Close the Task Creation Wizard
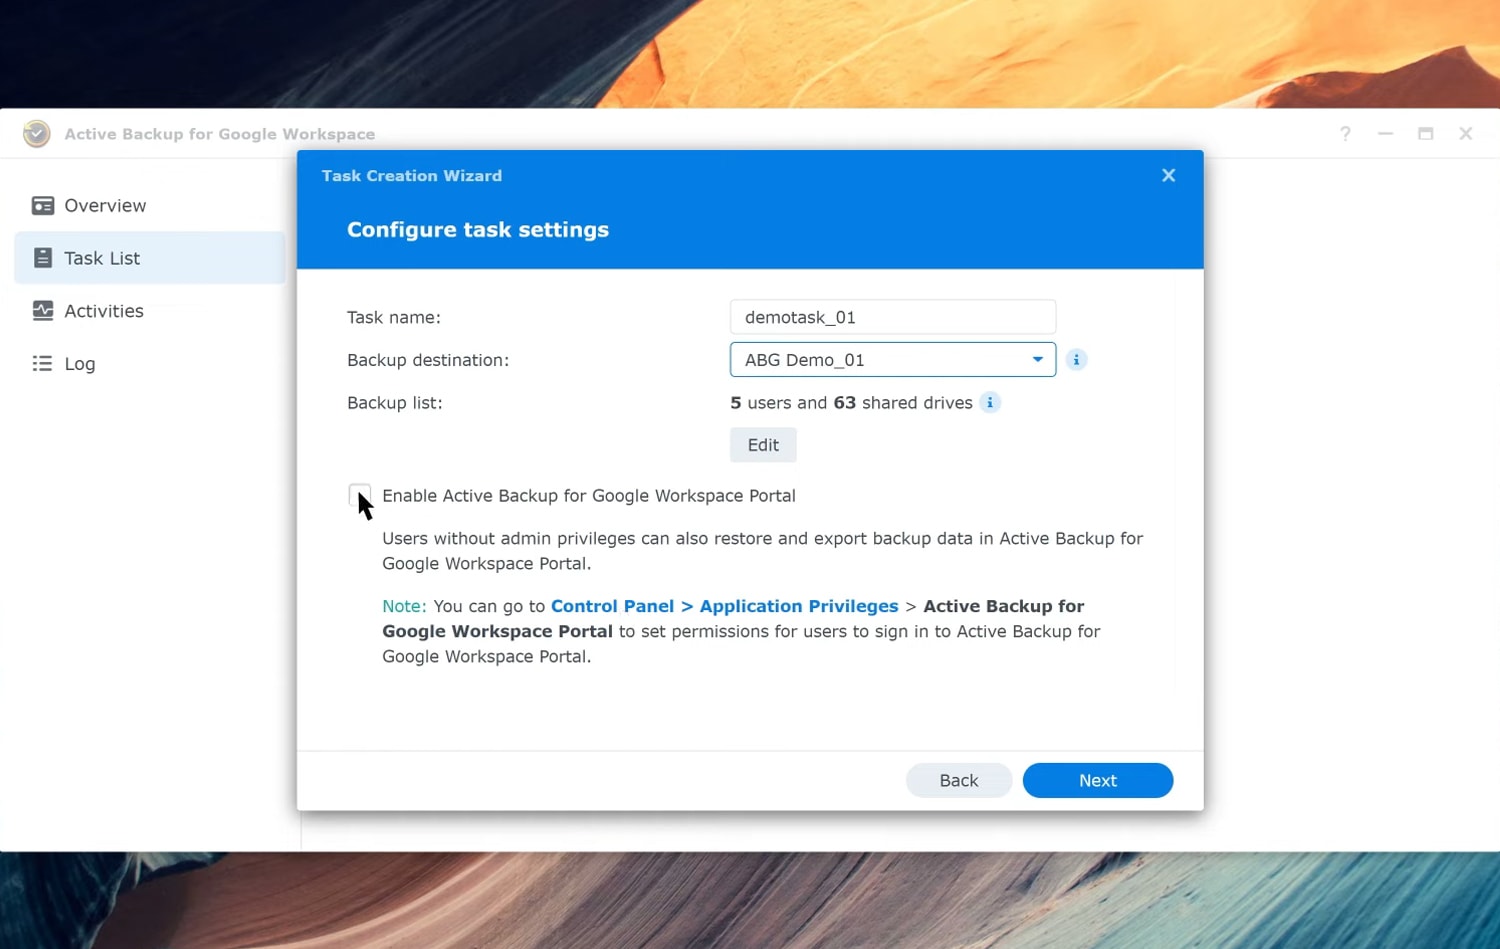This screenshot has height=949, width=1500. (1167, 175)
